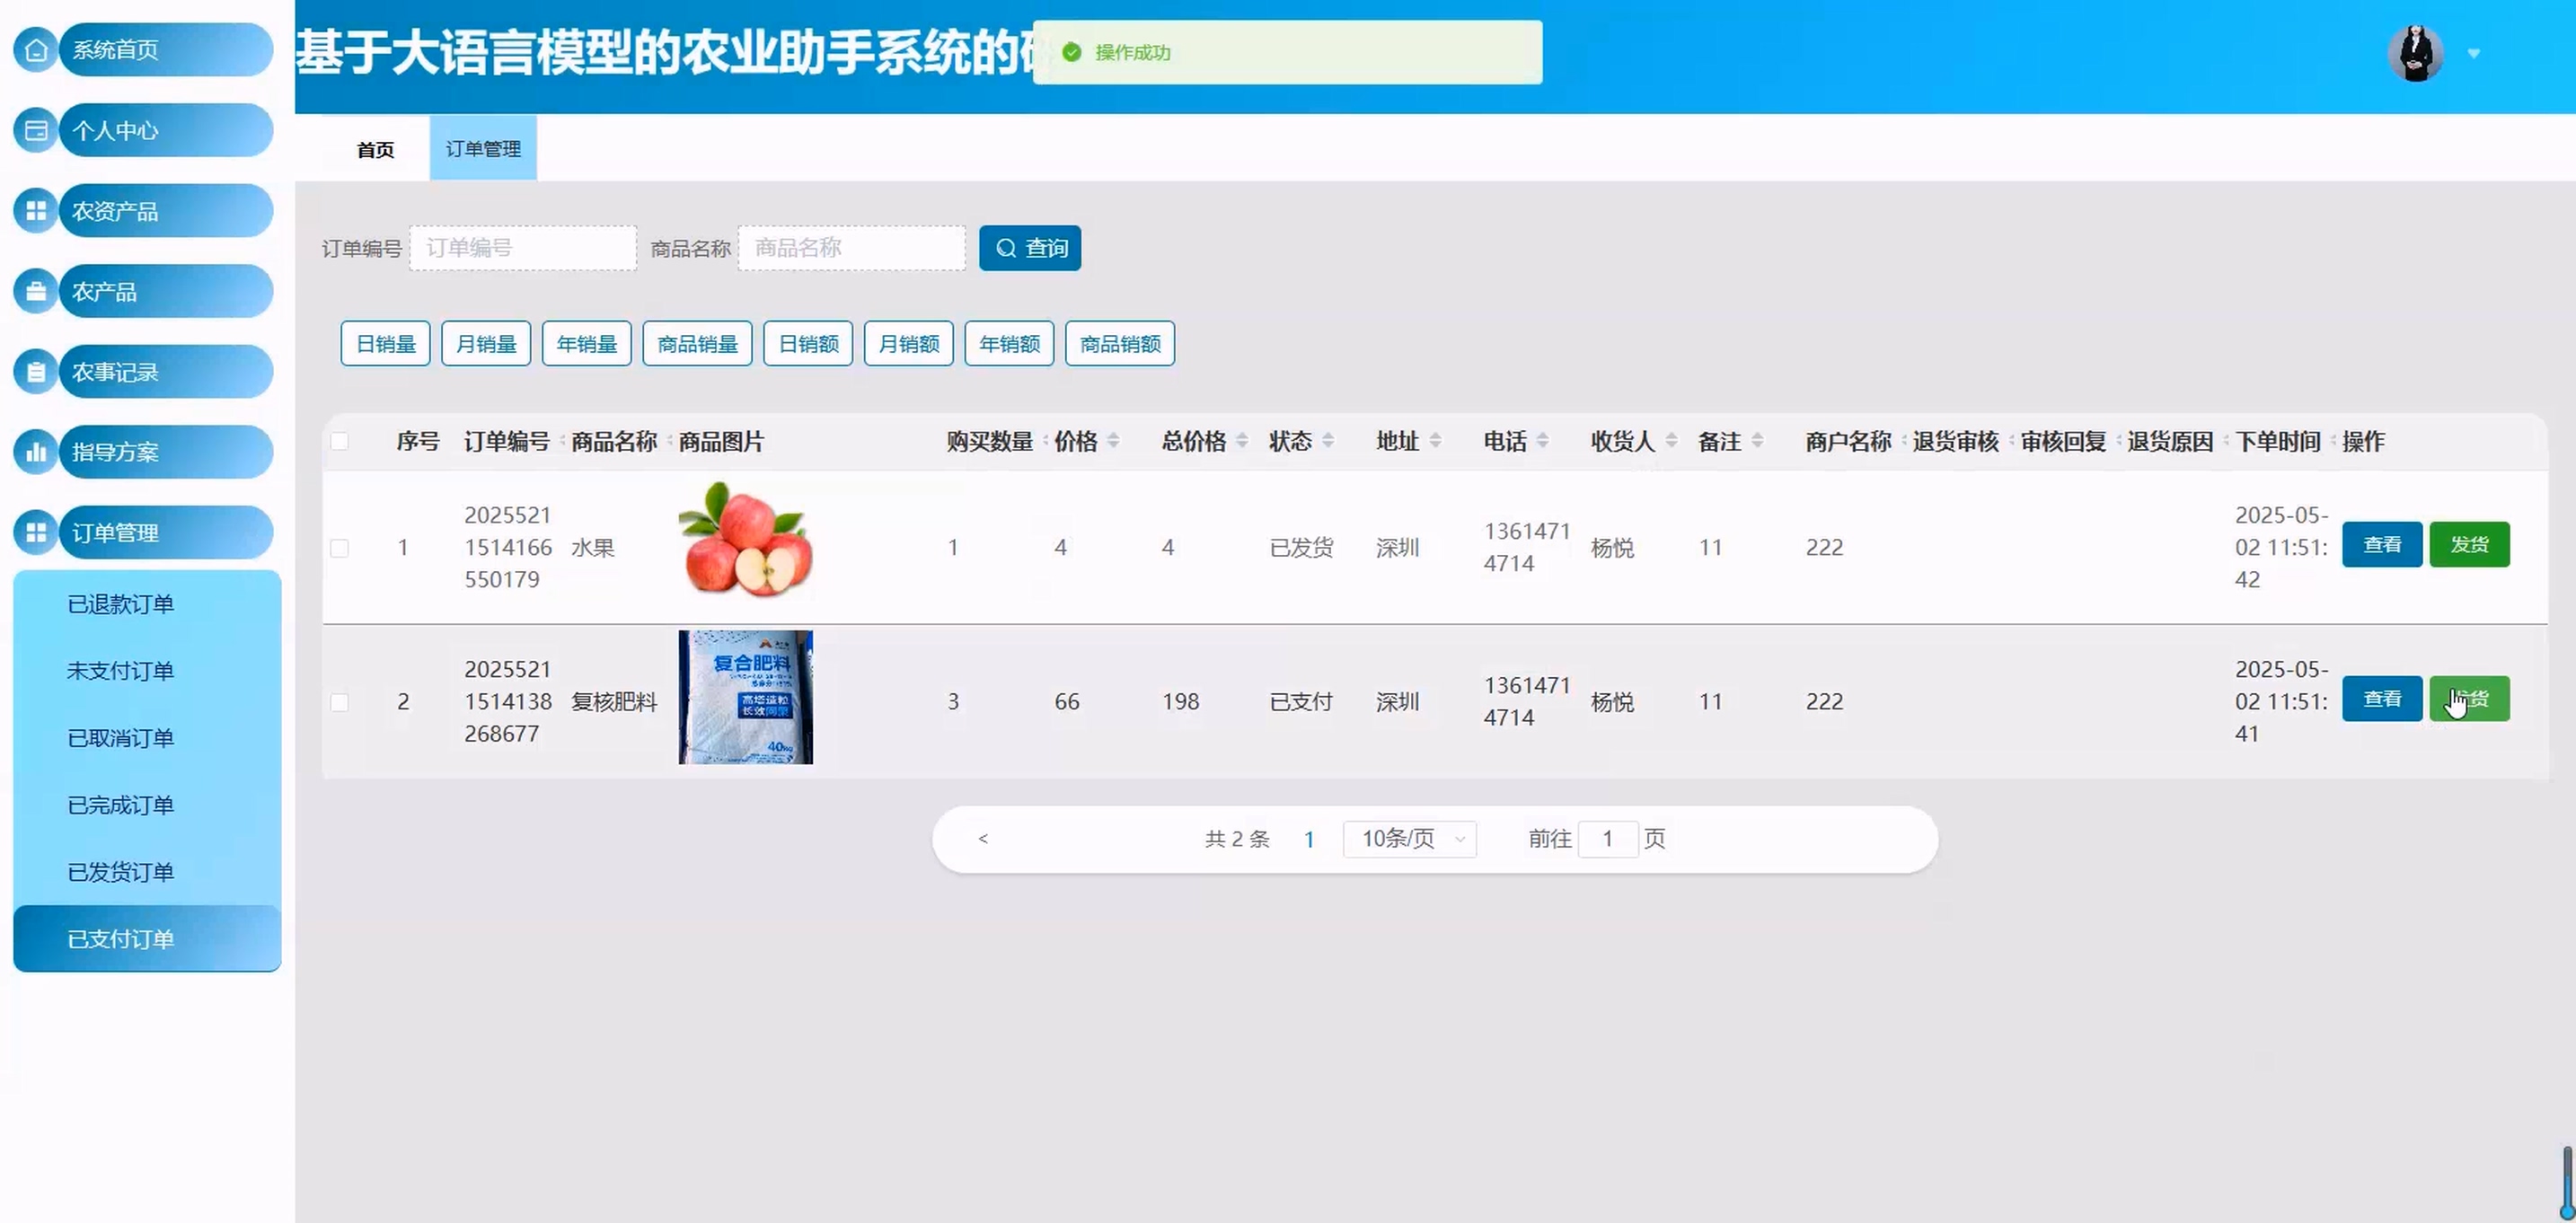Screen dimensions: 2576x1223
Task: Click the farm products briefcase icon
Action: [x=36, y=291]
